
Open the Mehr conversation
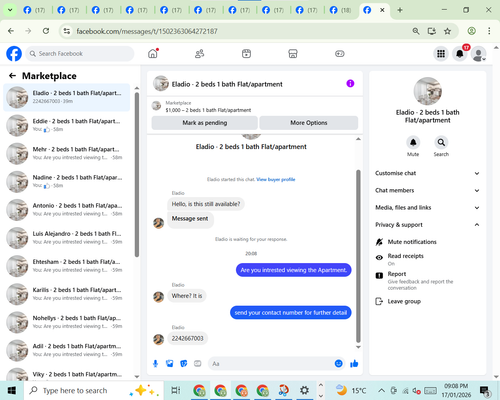coord(67,153)
